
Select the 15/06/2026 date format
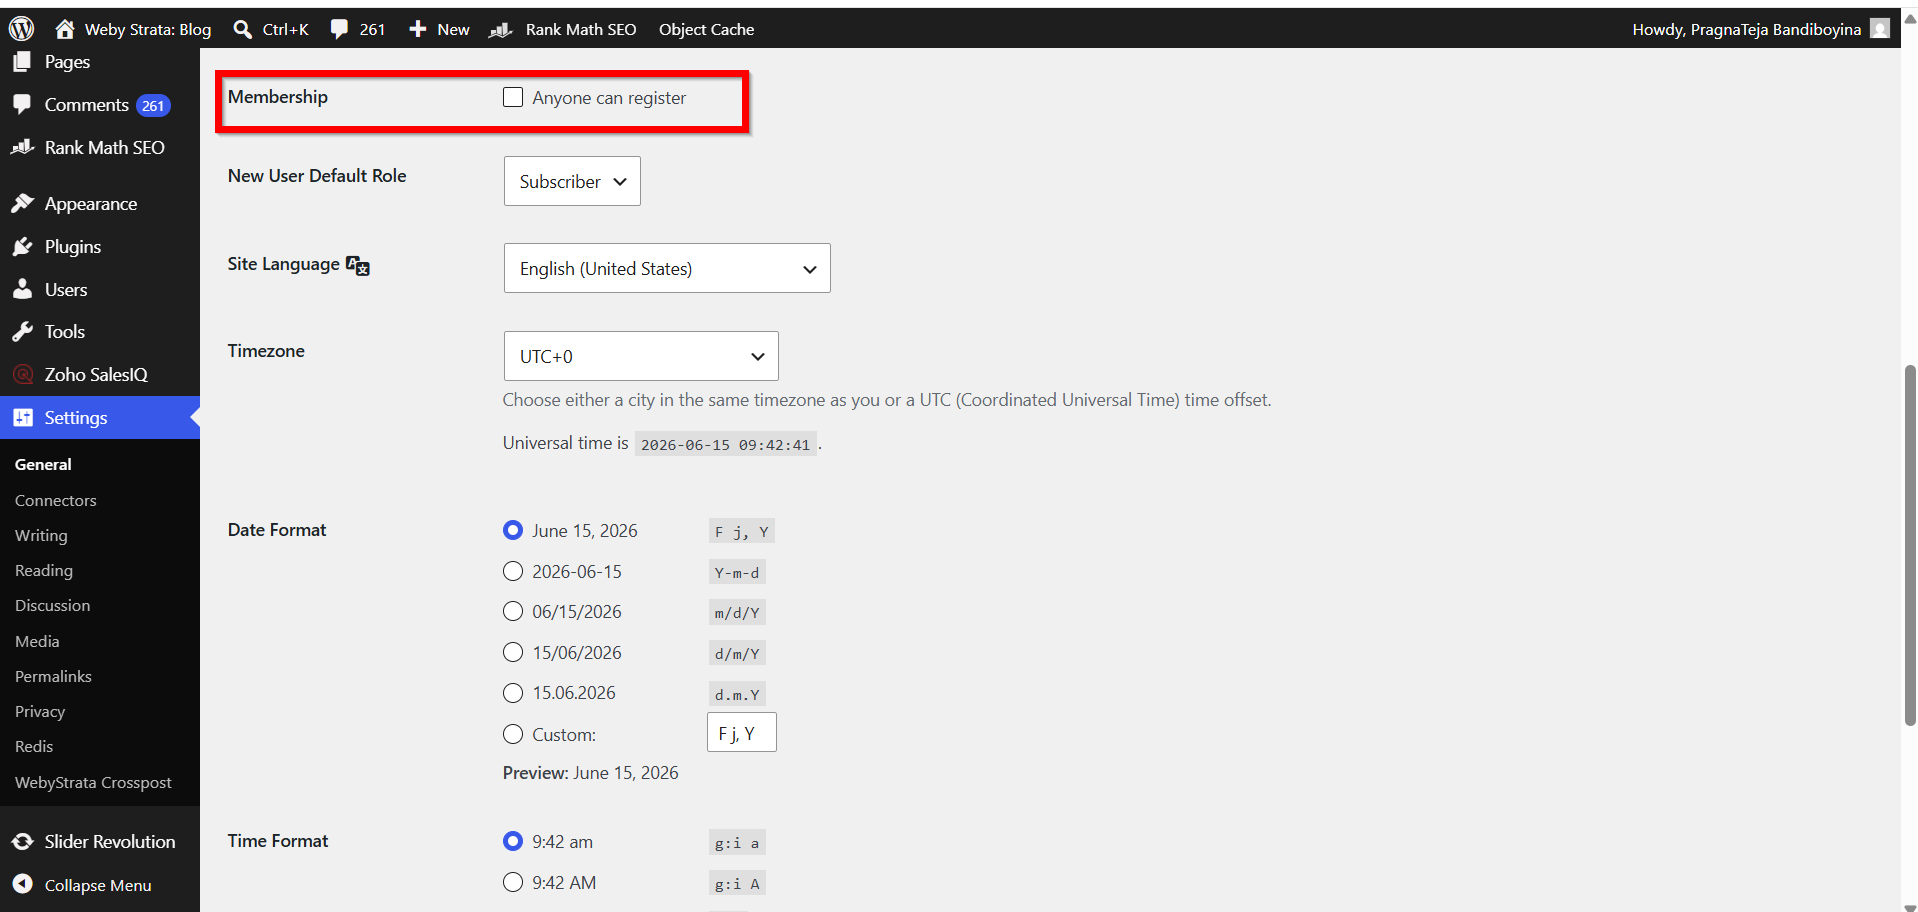(513, 652)
